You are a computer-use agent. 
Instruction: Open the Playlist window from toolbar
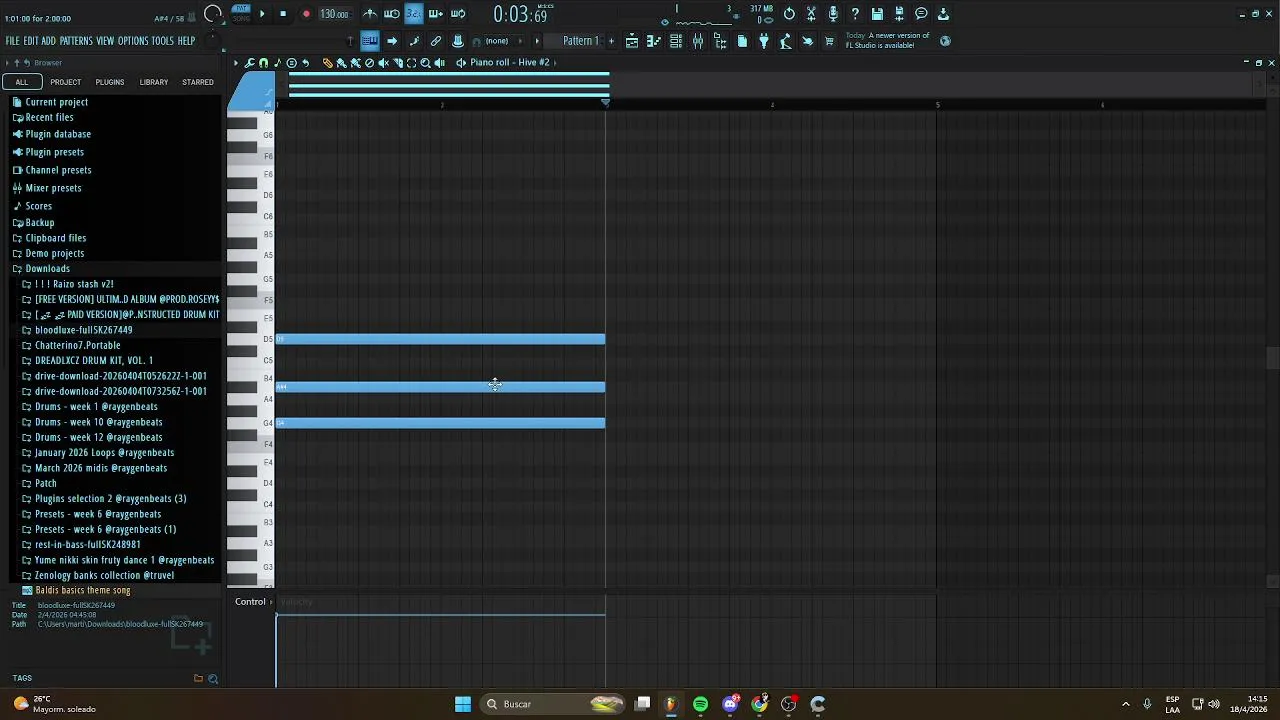[x=632, y=41]
